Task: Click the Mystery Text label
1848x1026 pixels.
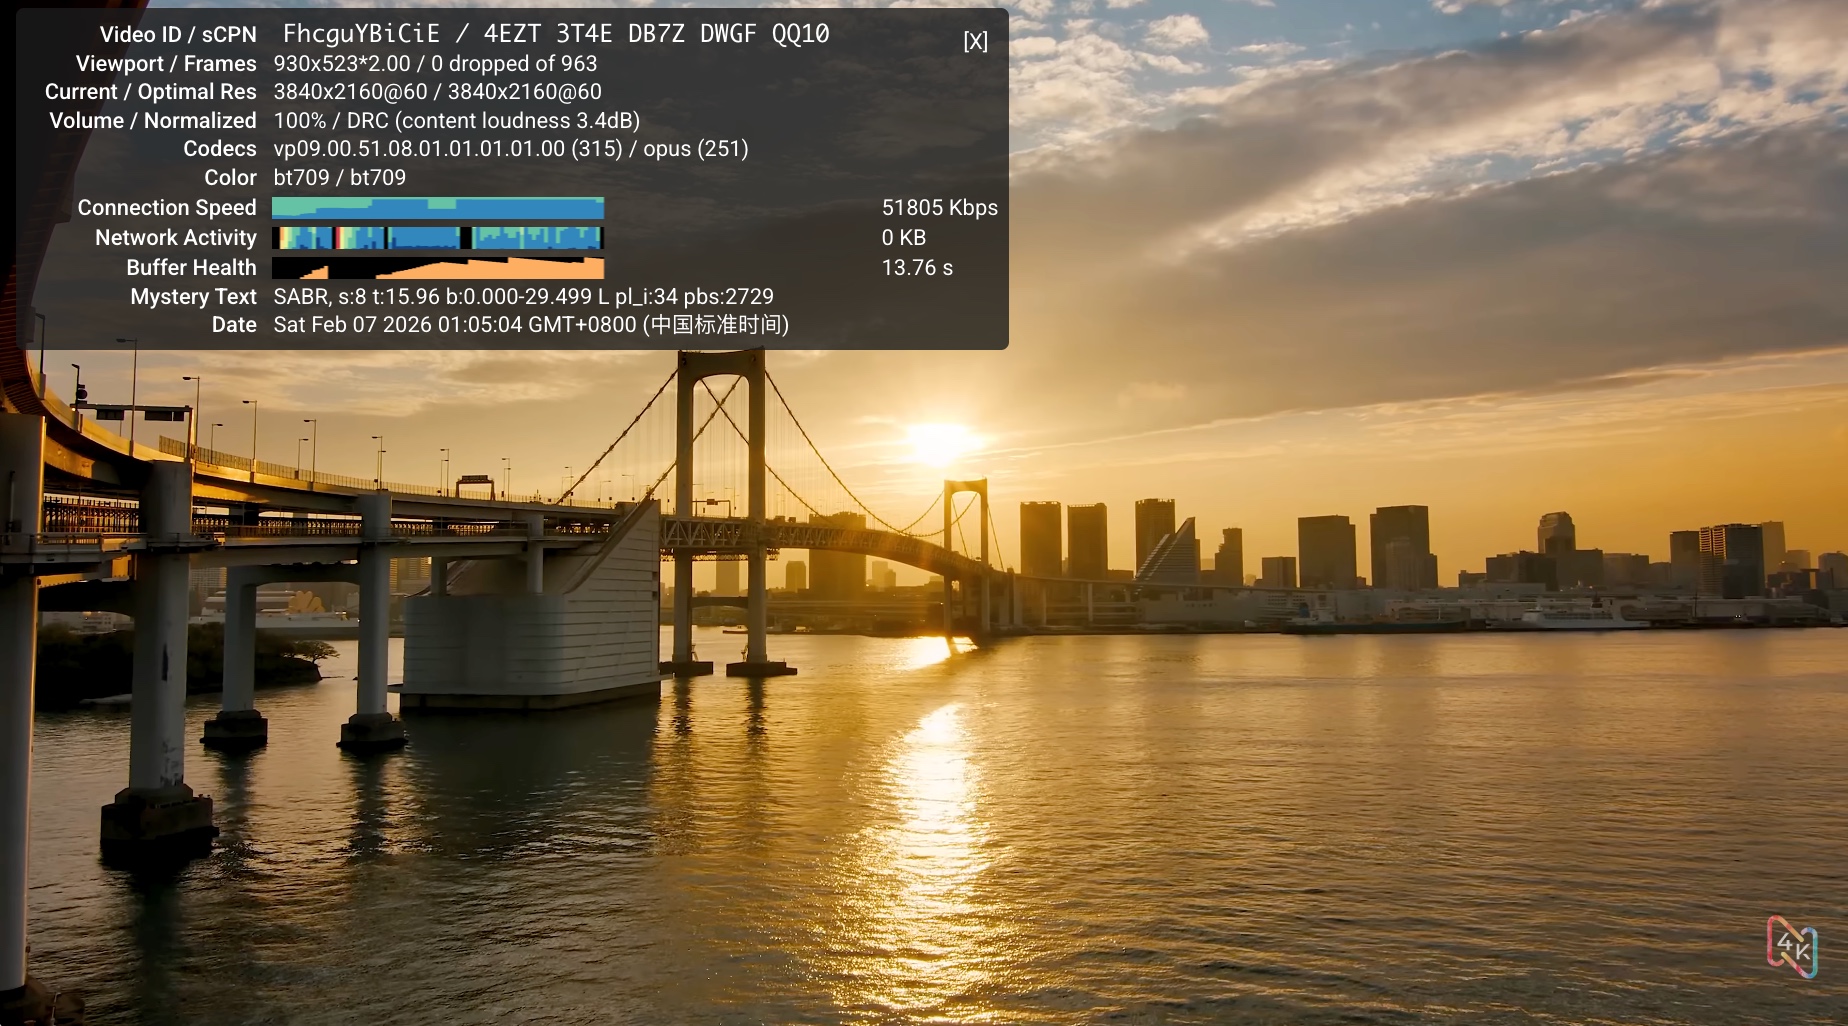Action: (193, 297)
